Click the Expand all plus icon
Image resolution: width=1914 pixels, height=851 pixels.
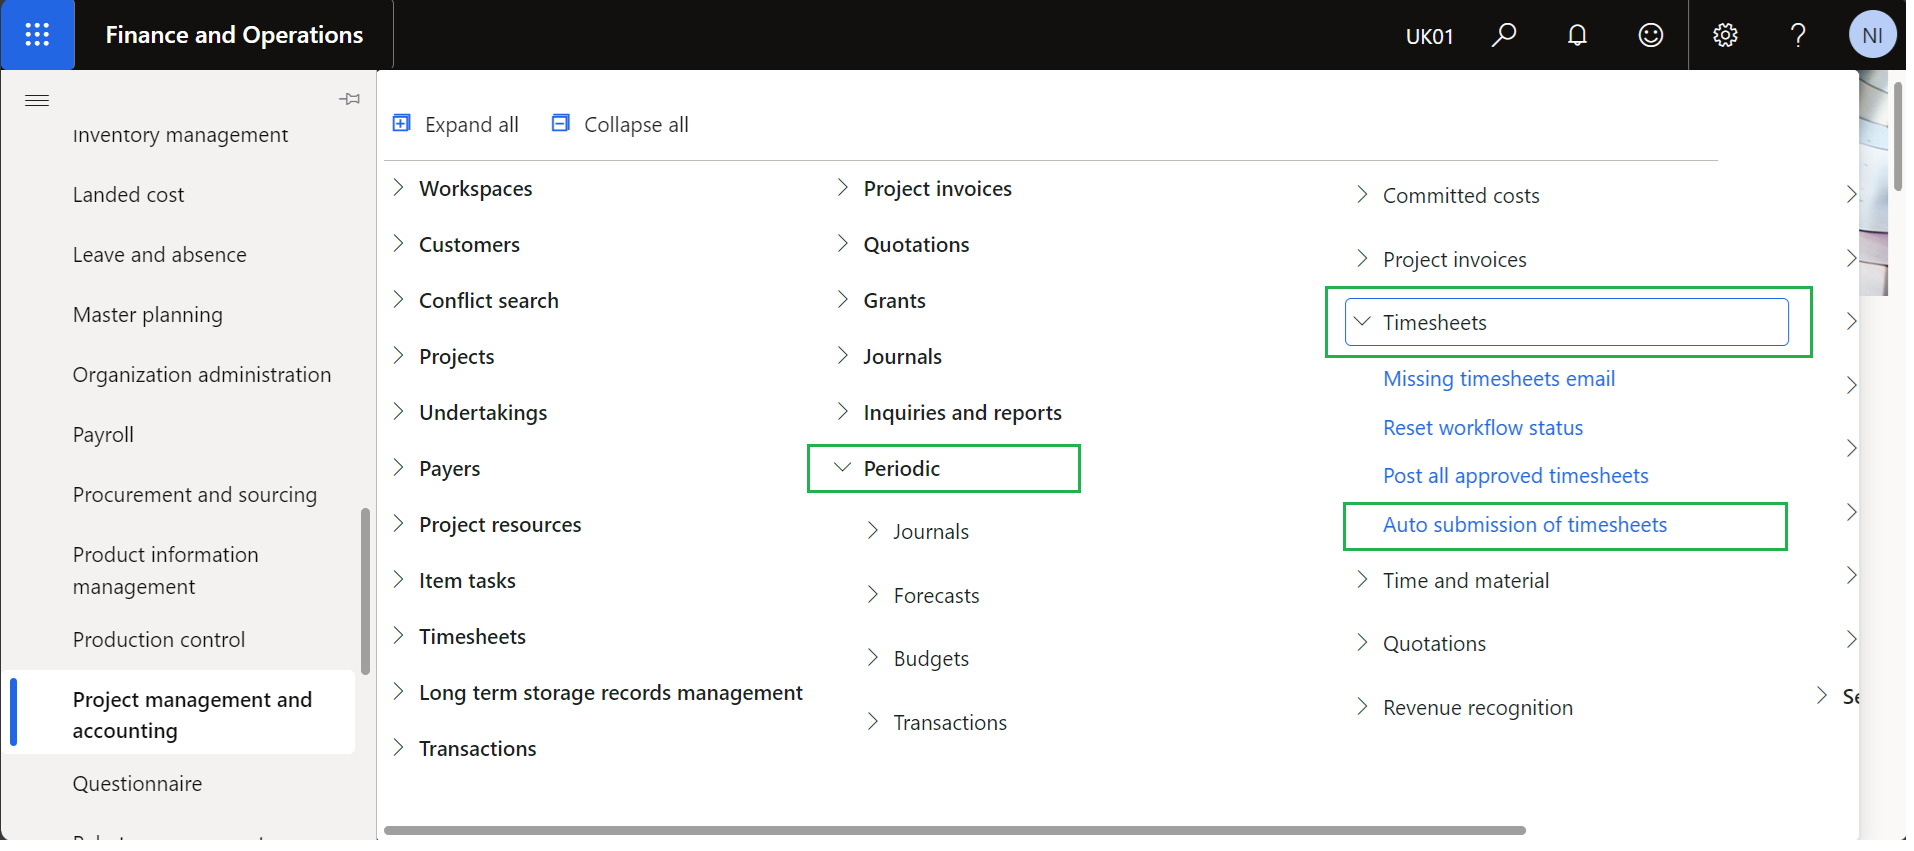click(402, 123)
